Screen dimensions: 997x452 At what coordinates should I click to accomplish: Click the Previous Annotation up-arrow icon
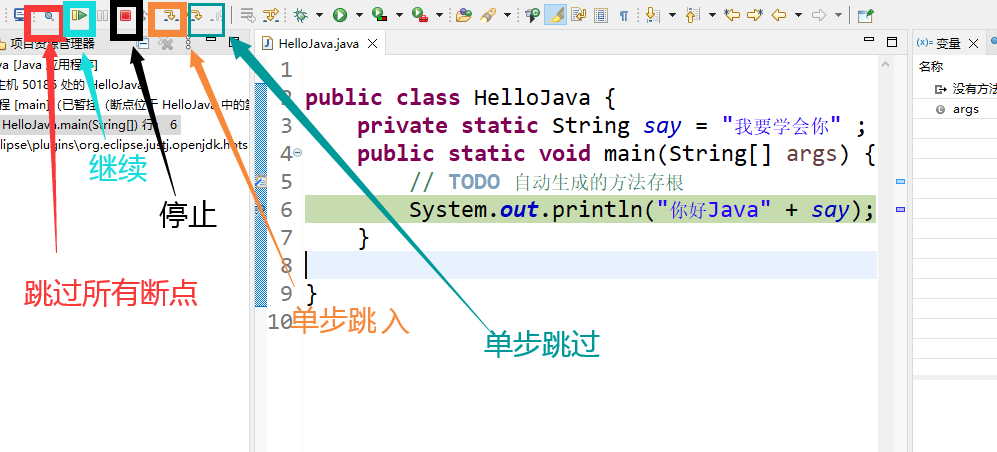[693, 15]
